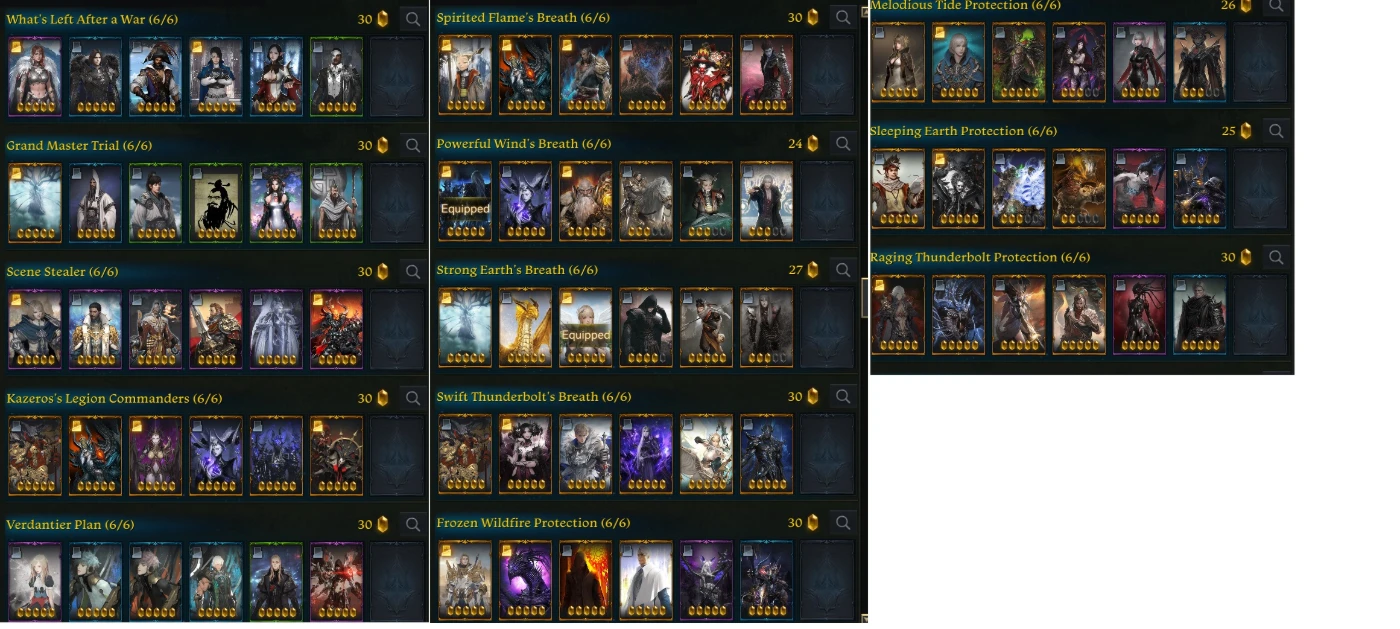This screenshot has width=1400, height=629.
Task: Click magnifier icon beside Grand Master Trial
Action: click(413, 145)
